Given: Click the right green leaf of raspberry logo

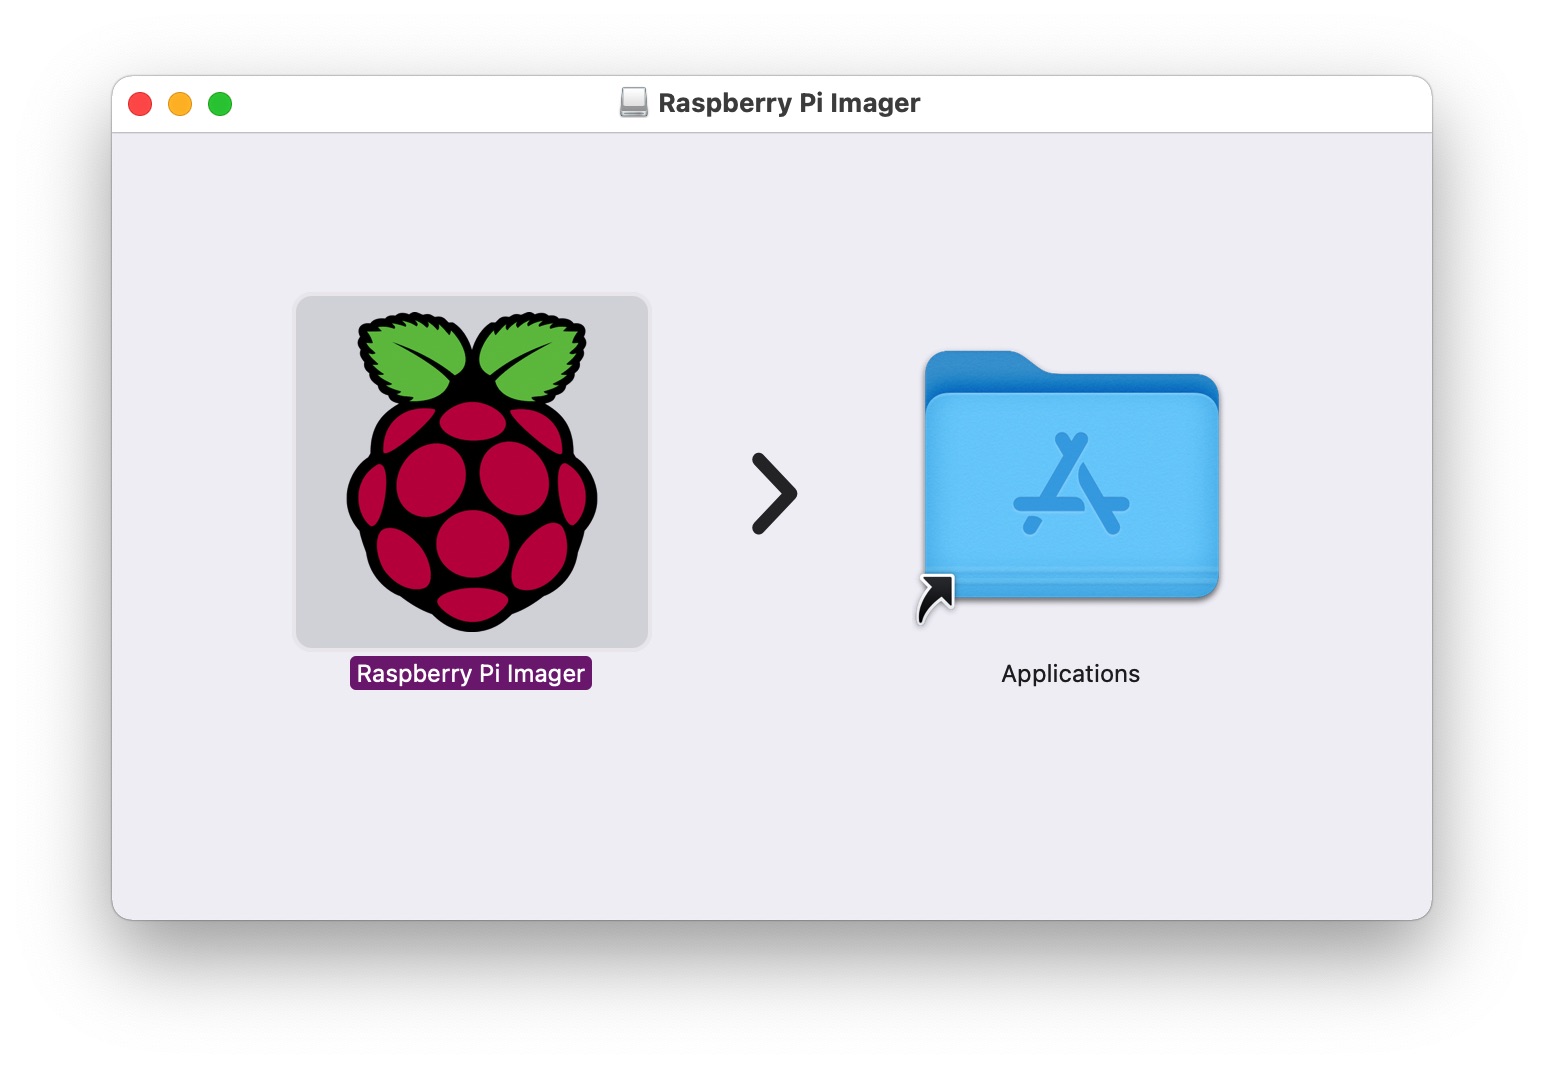Looking at the screenshot, I should point(529,356).
